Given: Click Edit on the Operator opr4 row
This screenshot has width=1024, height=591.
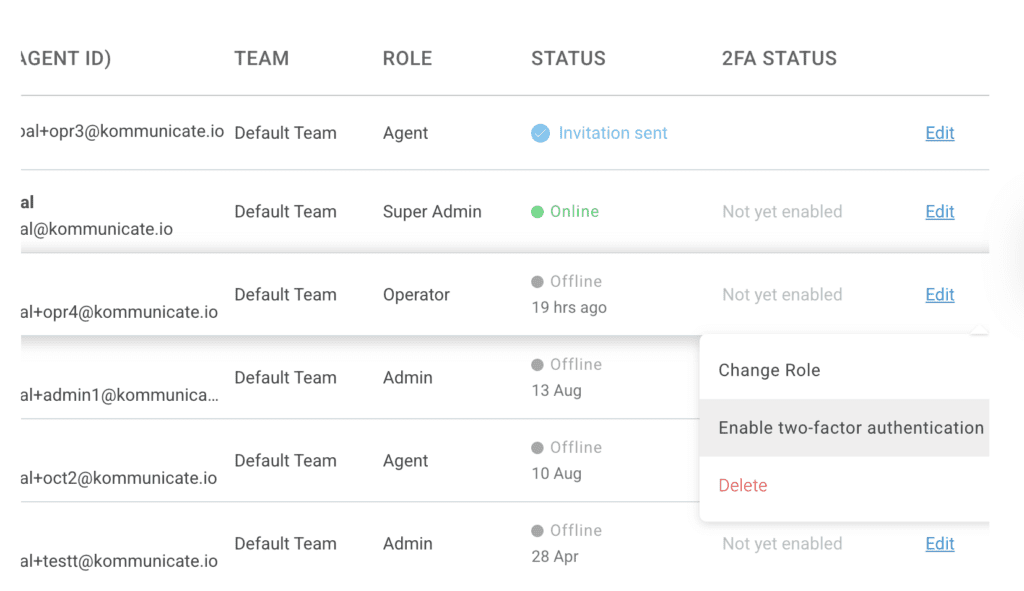Looking at the screenshot, I should click(939, 294).
